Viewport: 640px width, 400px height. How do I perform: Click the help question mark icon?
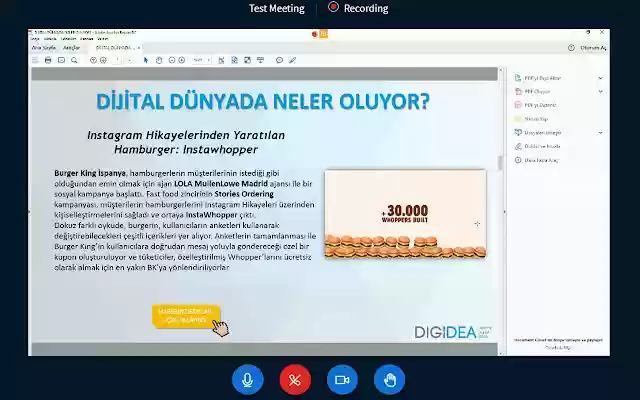point(571,48)
